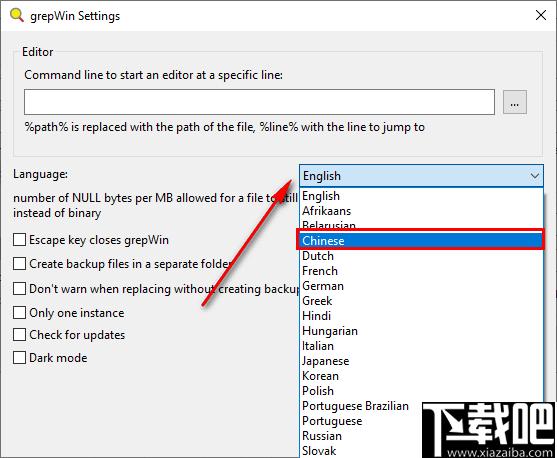This screenshot has width=557, height=458.
Task: Select English from the language list
Action: tap(421, 196)
